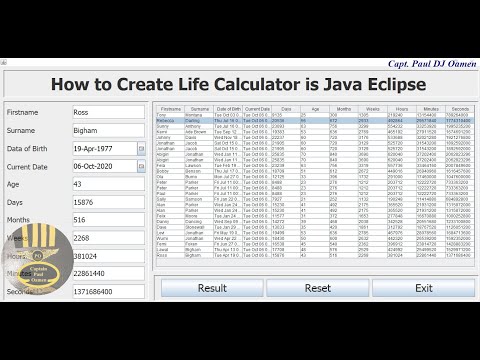The height and width of the screenshot is (360, 480).
Task: Select the highlighted Rebecca Darling table row
Action: 315,120
